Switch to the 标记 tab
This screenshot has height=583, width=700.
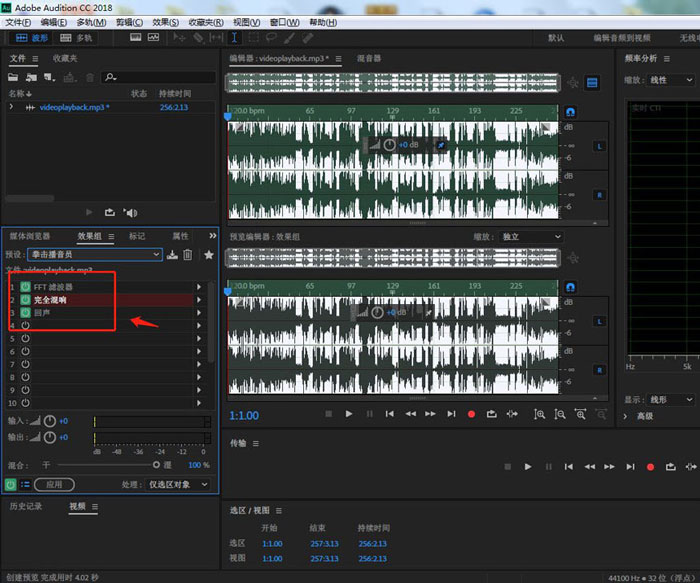(x=137, y=236)
